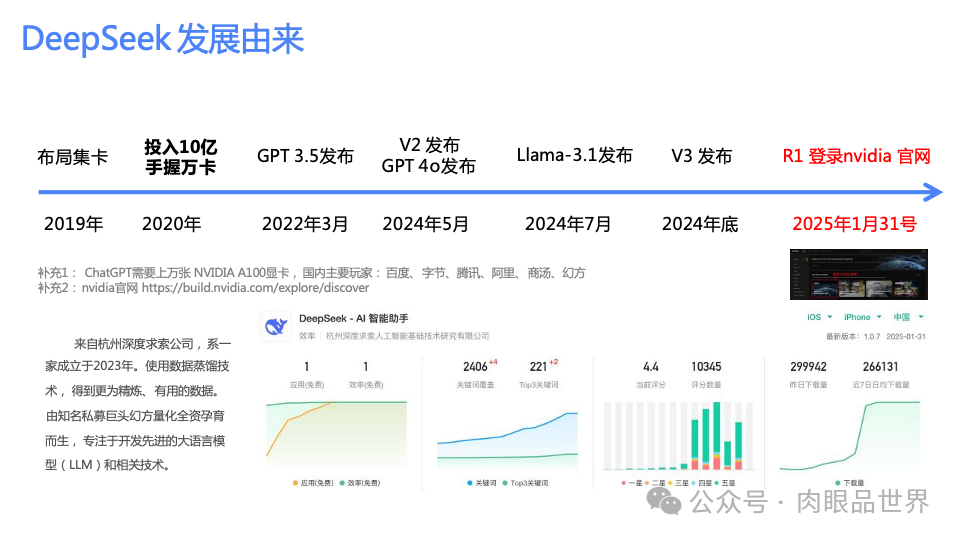This screenshot has width=960, height=540.
Task: Toggle the 五星 rating legend item
Action: [725, 483]
